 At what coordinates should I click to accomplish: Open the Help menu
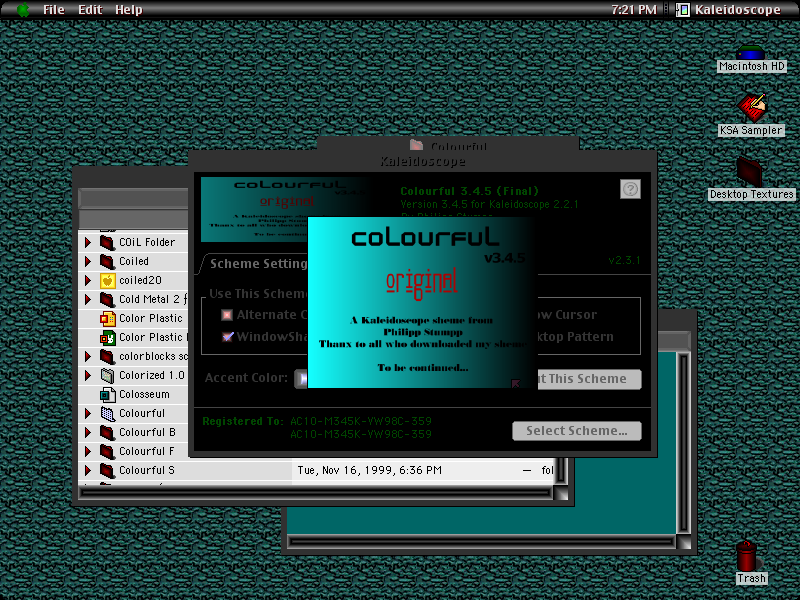tap(129, 10)
